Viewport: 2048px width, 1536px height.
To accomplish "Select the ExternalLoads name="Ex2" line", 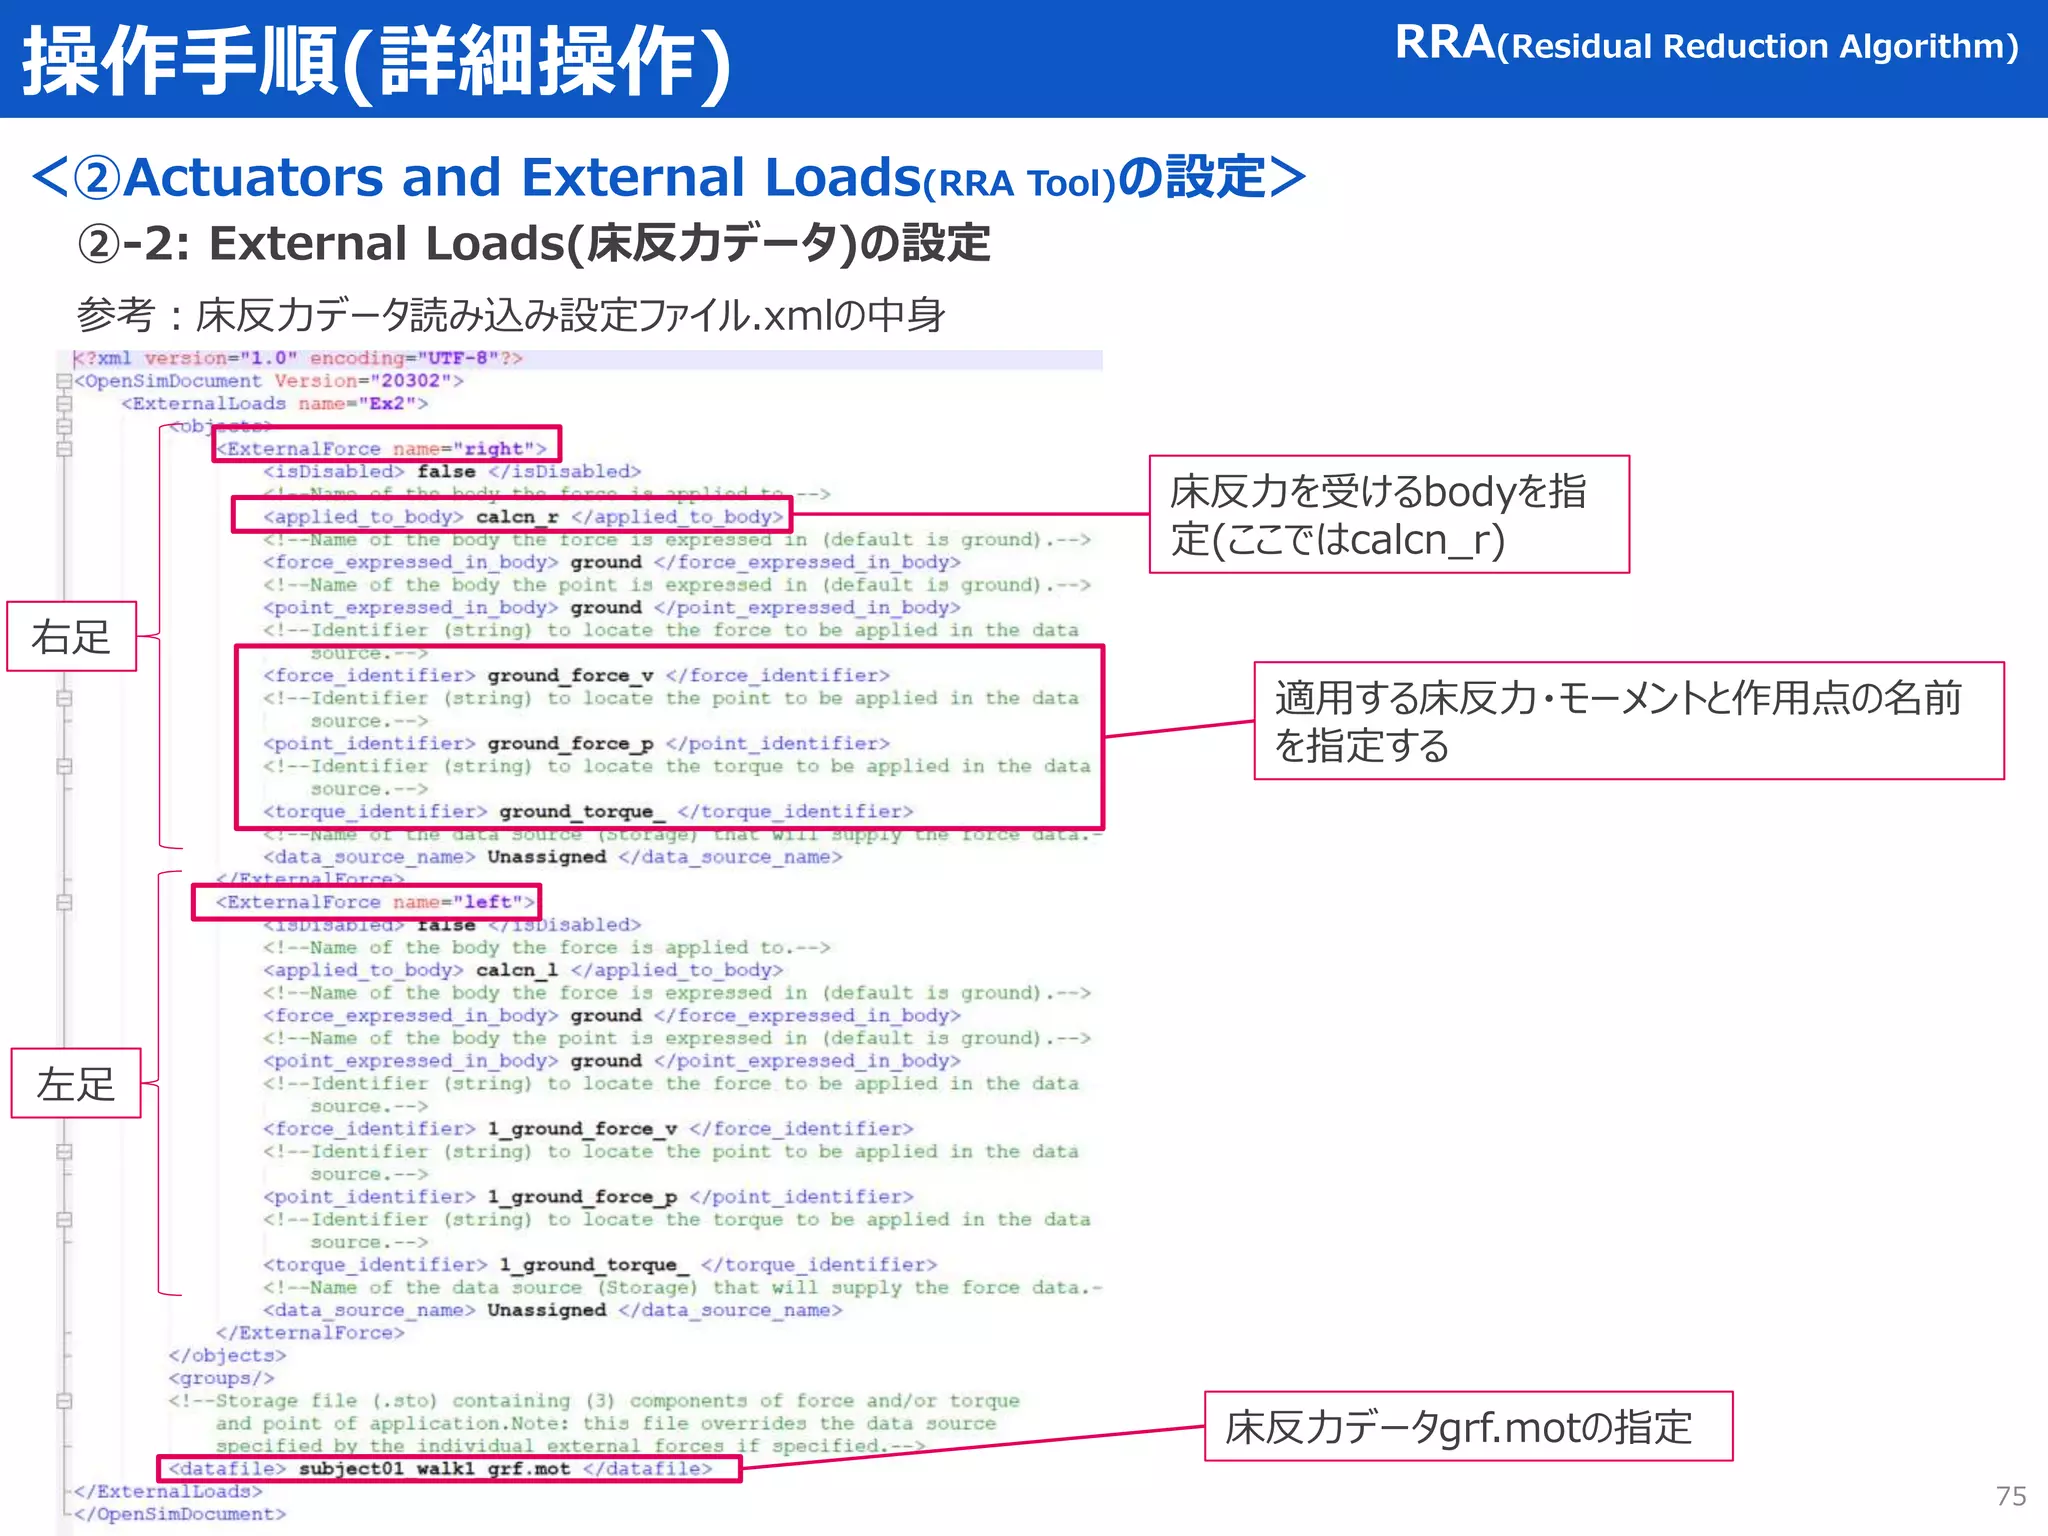I will click(x=275, y=404).
